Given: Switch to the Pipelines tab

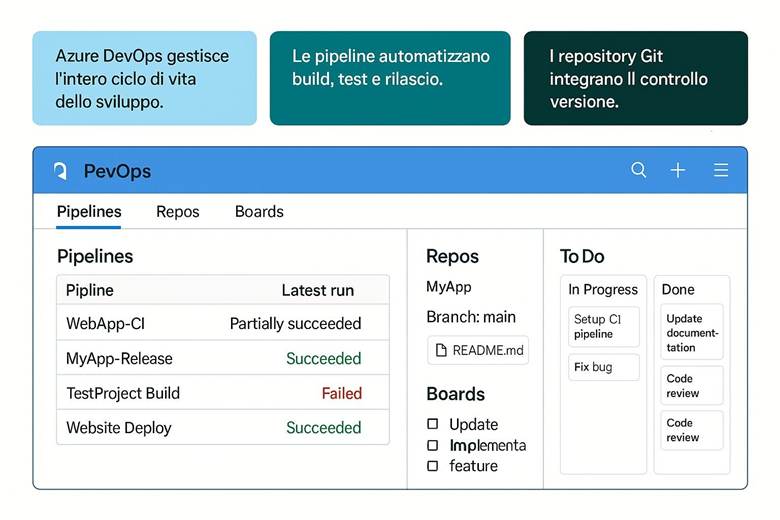Looking at the screenshot, I should tap(89, 212).
